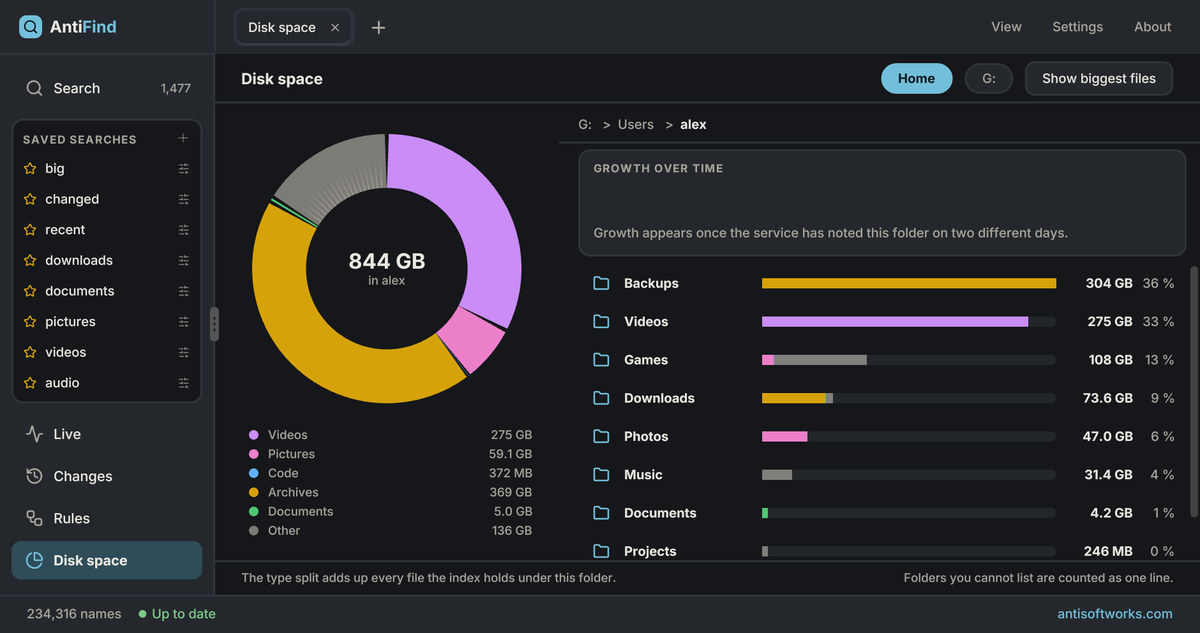This screenshot has height=633, width=1200.
Task: Click the star icon beside 'downloads'
Action: [x=30, y=260]
